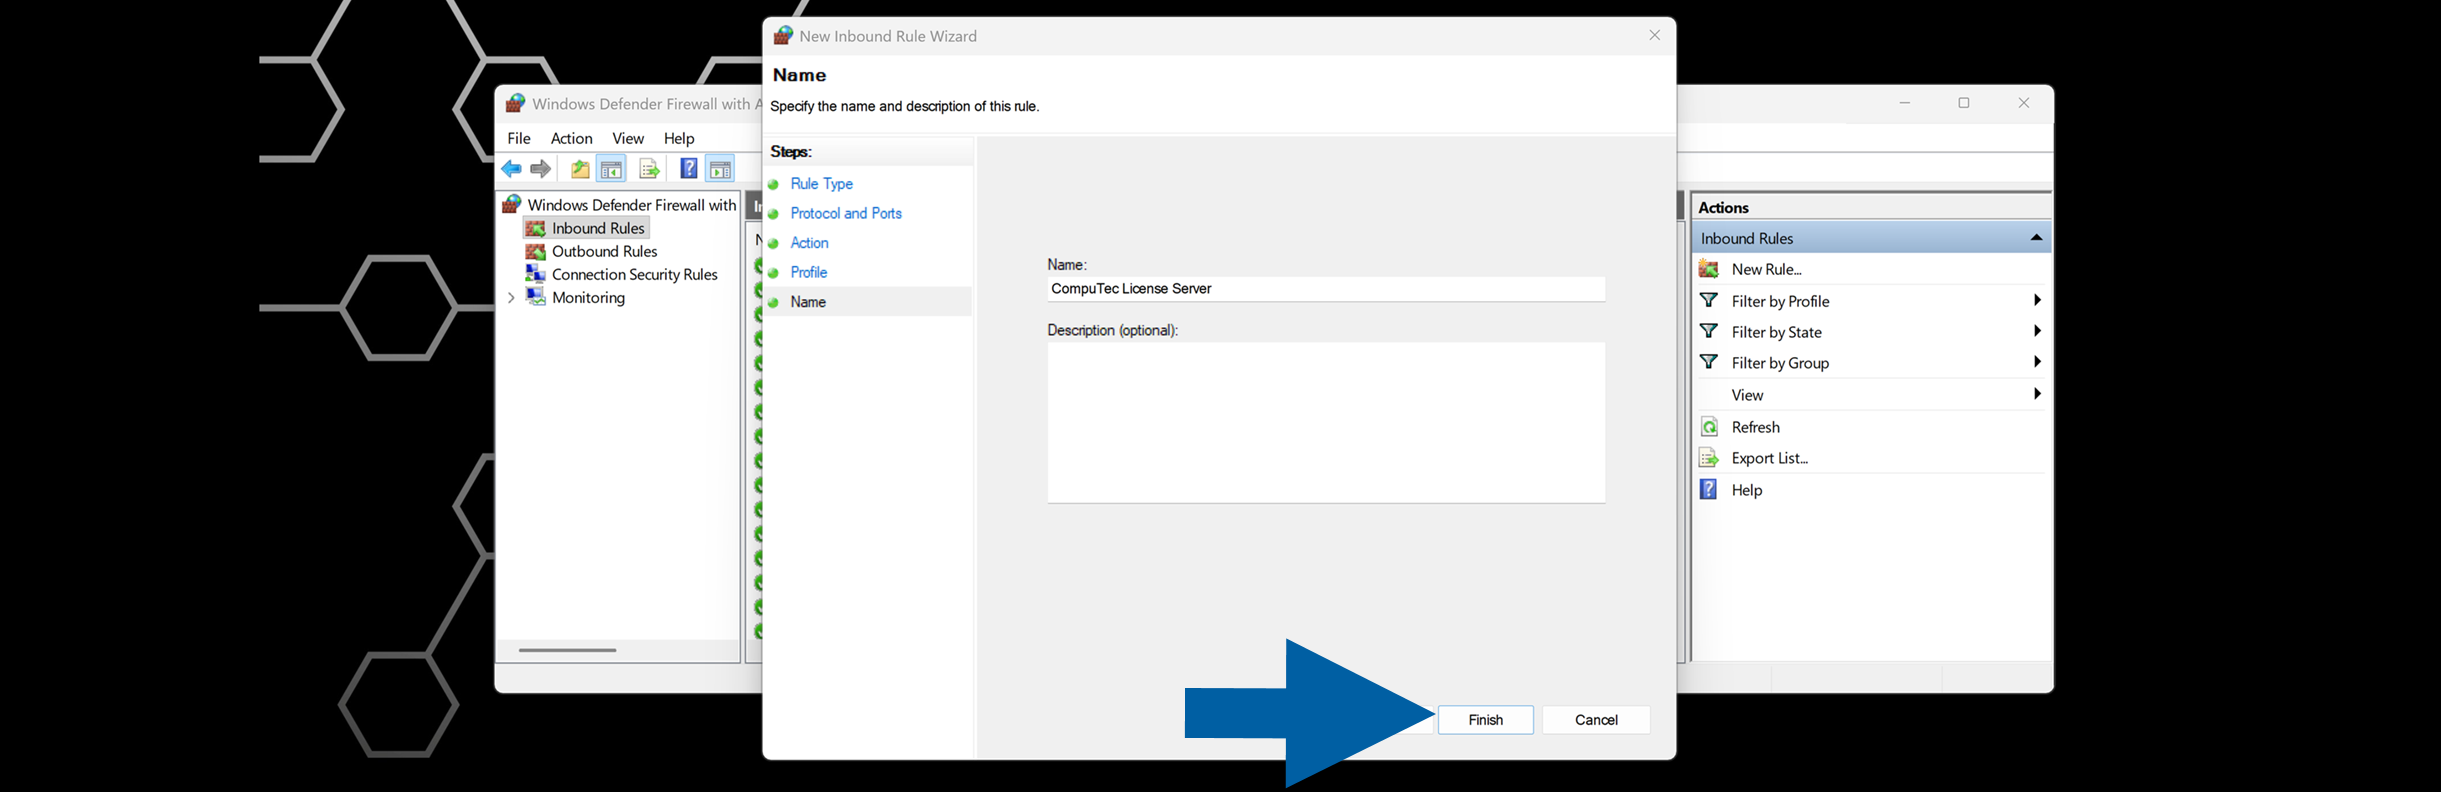Click the Description optional text area

click(x=1326, y=423)
